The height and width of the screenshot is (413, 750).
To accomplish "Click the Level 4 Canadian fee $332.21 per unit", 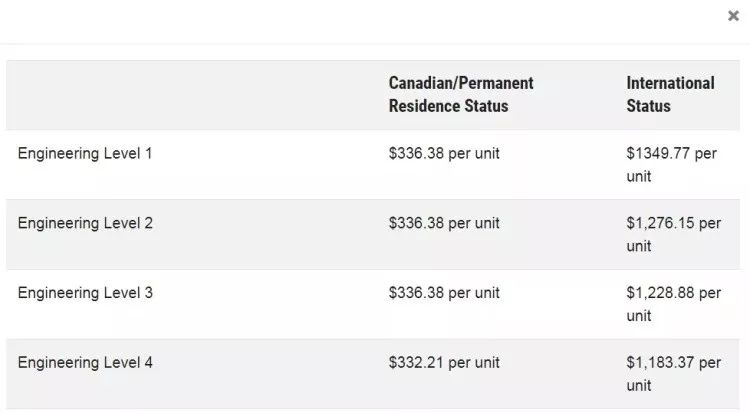I will [x=444, y=363].
